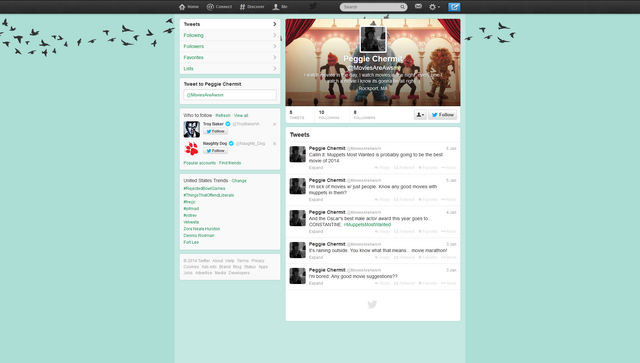Open More options on 6 Jan tweet

pyautogui.click(x=449, y=168)
